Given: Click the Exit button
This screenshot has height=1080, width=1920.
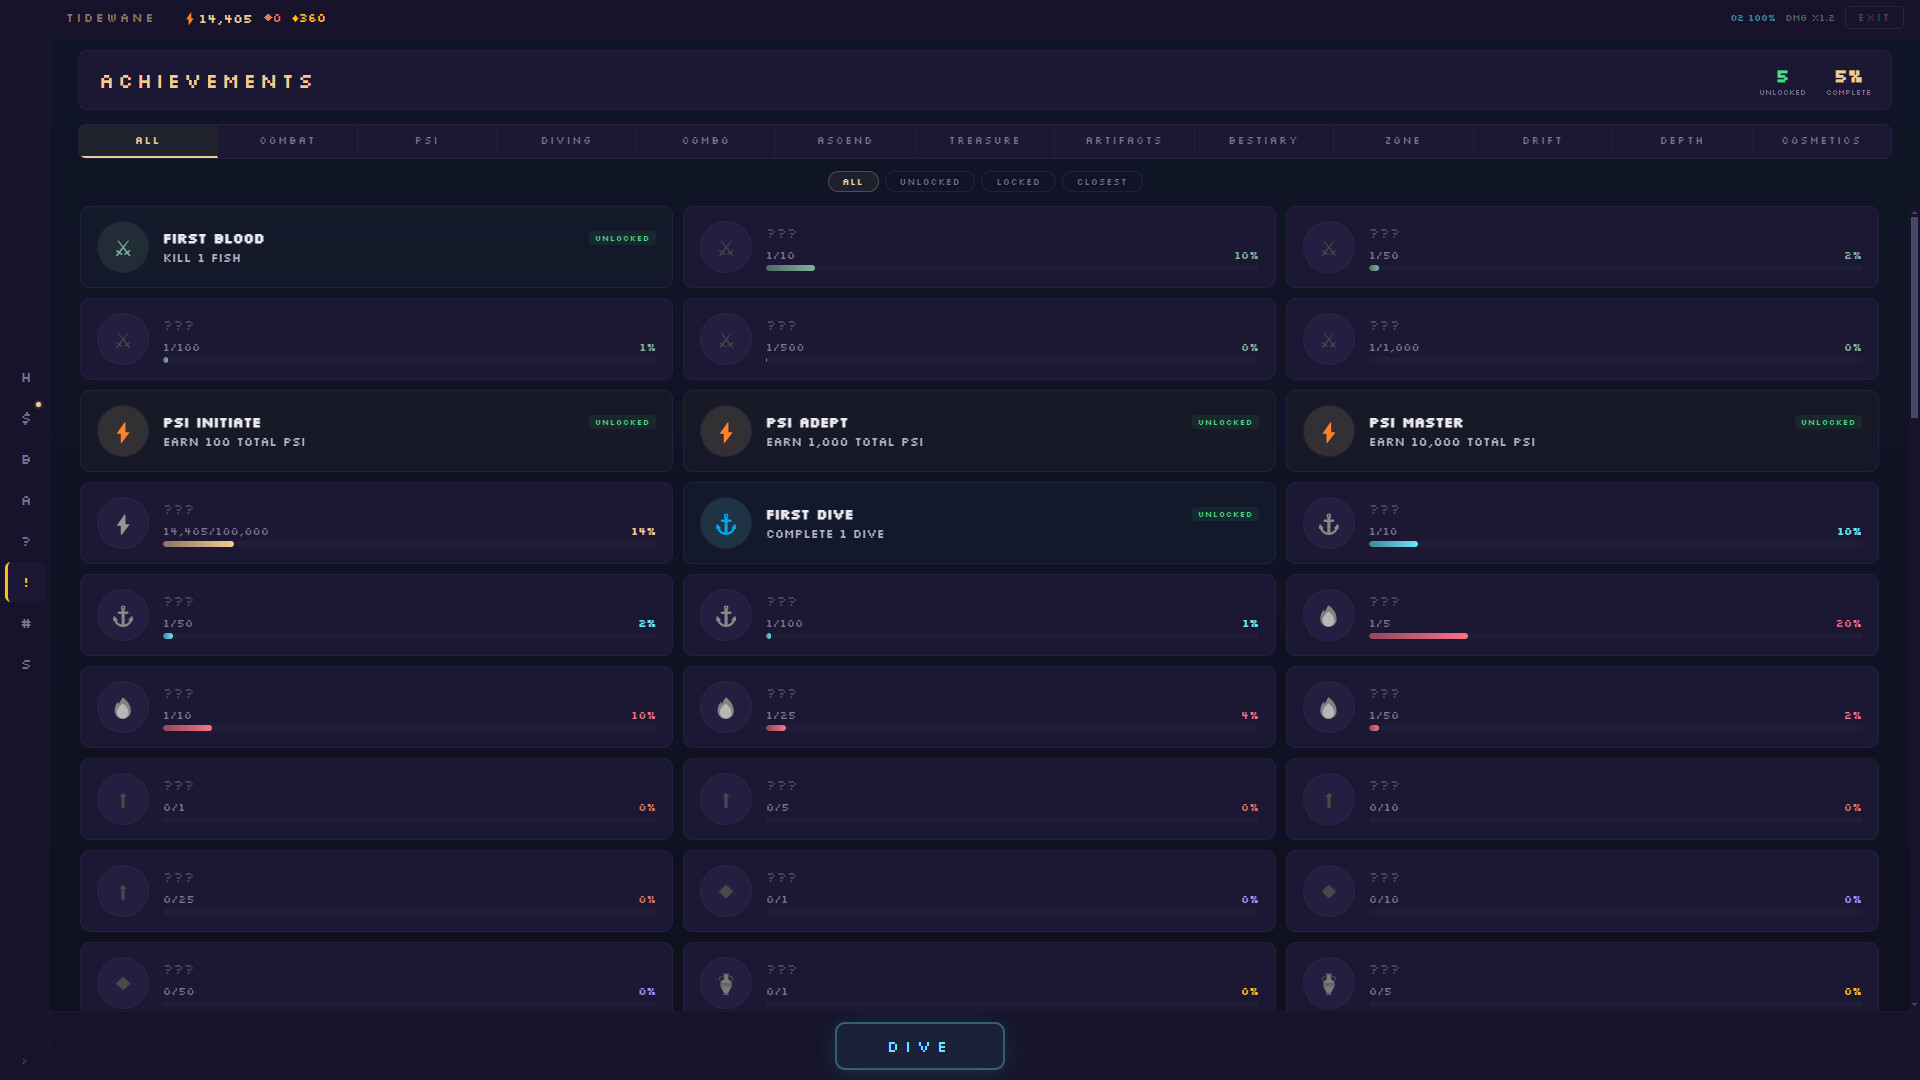Looking at the screenshot, I should [1873, 18].
